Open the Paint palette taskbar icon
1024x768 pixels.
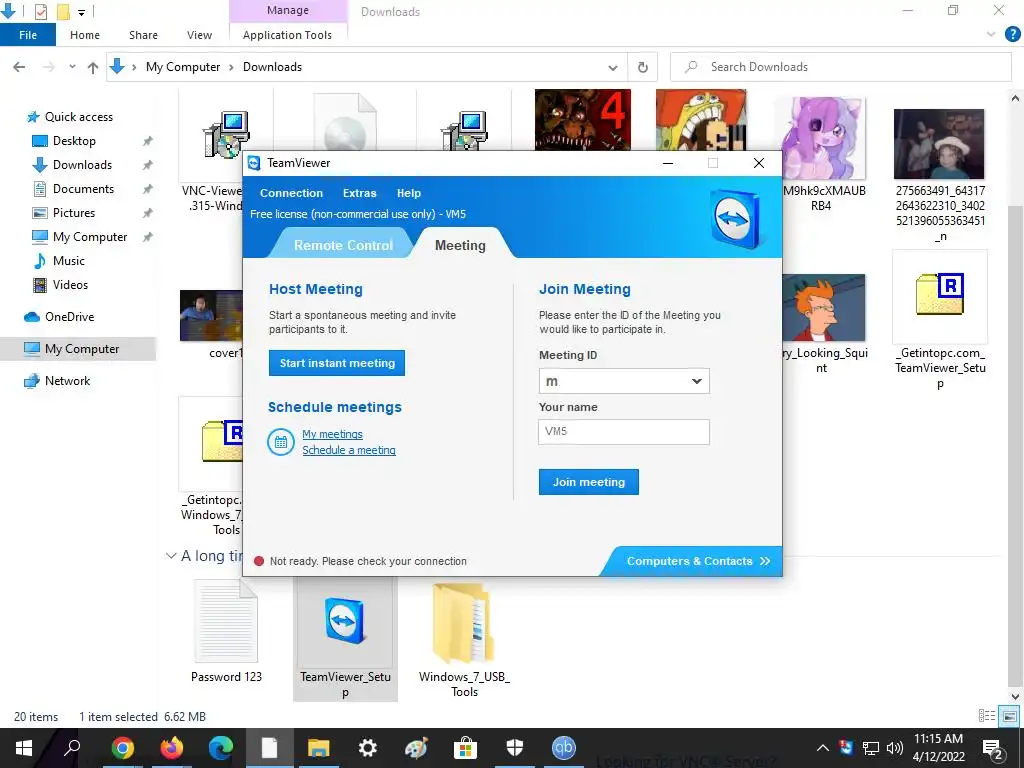tap(416, 748)
